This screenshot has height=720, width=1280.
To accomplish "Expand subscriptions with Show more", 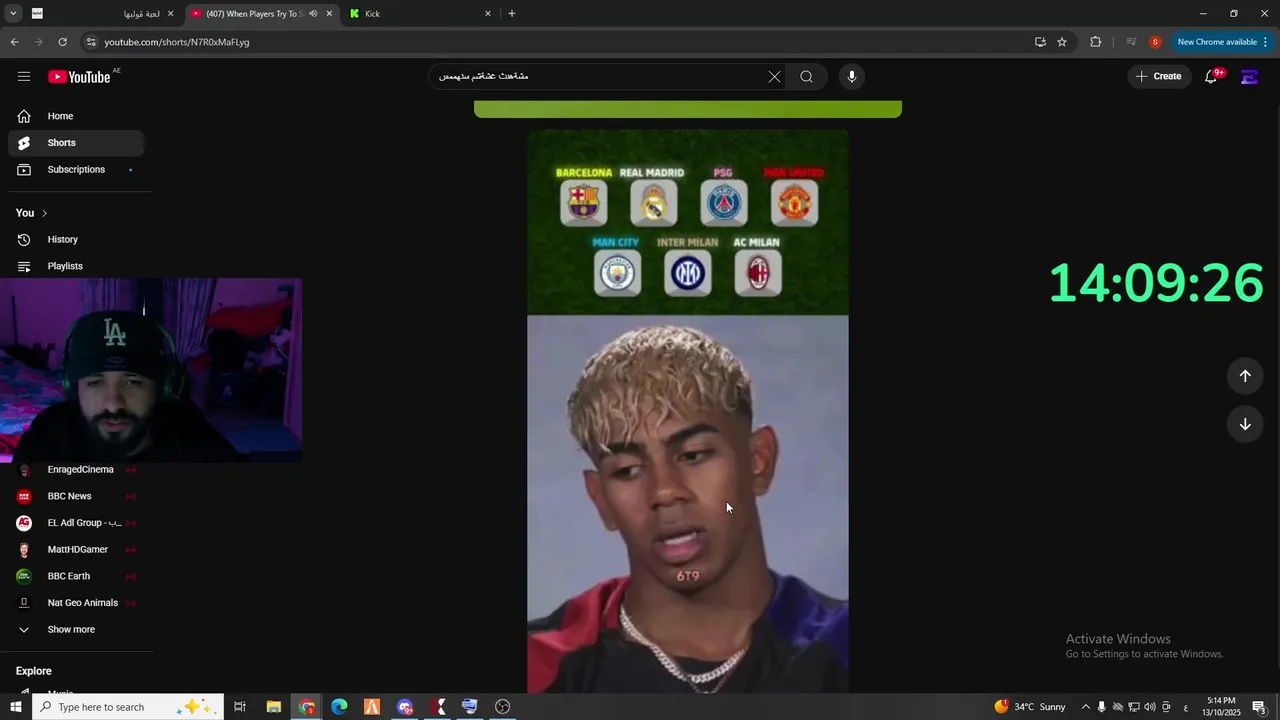I will coord(70,630).
